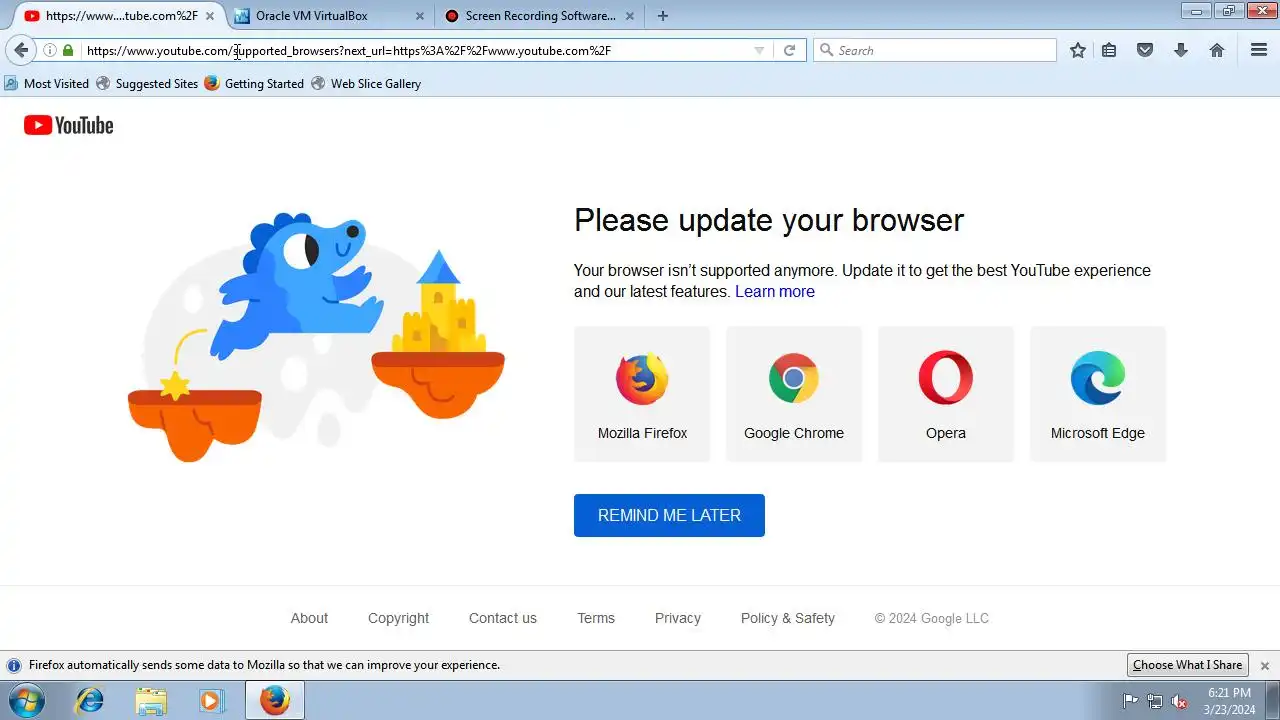Click the Search input box
1280x720 pixels.
pos(935,50)
